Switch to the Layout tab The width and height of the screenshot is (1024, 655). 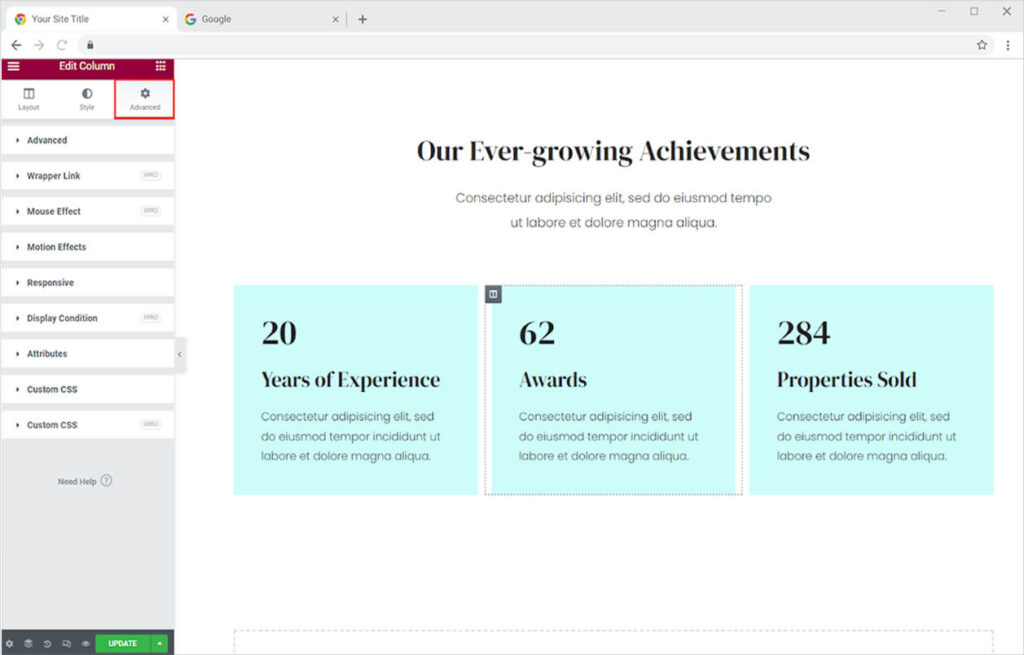pos(29,99)
